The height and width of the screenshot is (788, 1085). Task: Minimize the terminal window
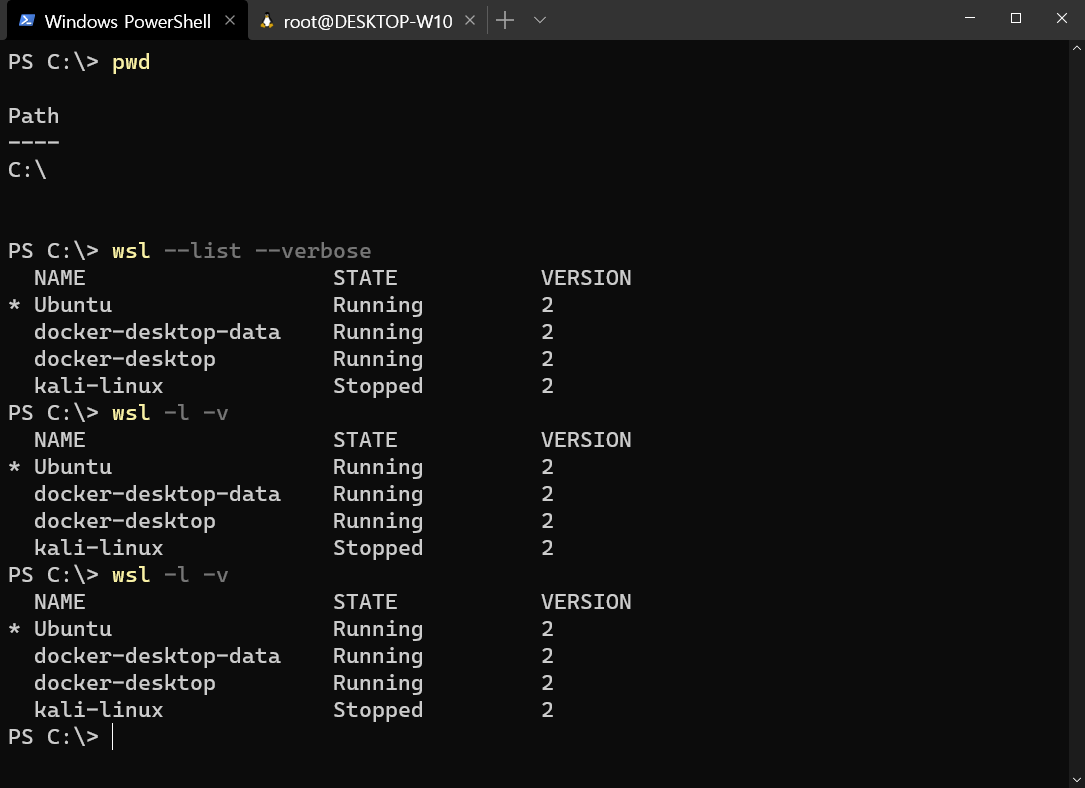click(970, 18)
